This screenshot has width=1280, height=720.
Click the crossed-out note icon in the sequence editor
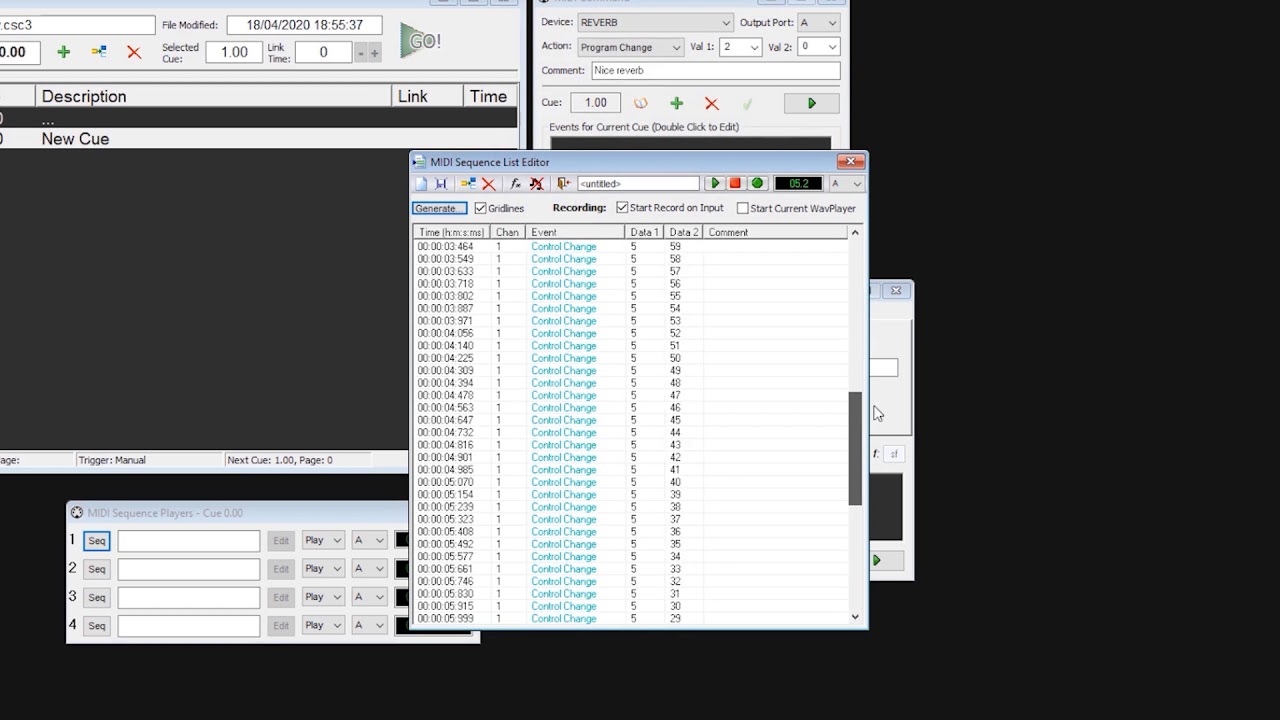point(536,184)
